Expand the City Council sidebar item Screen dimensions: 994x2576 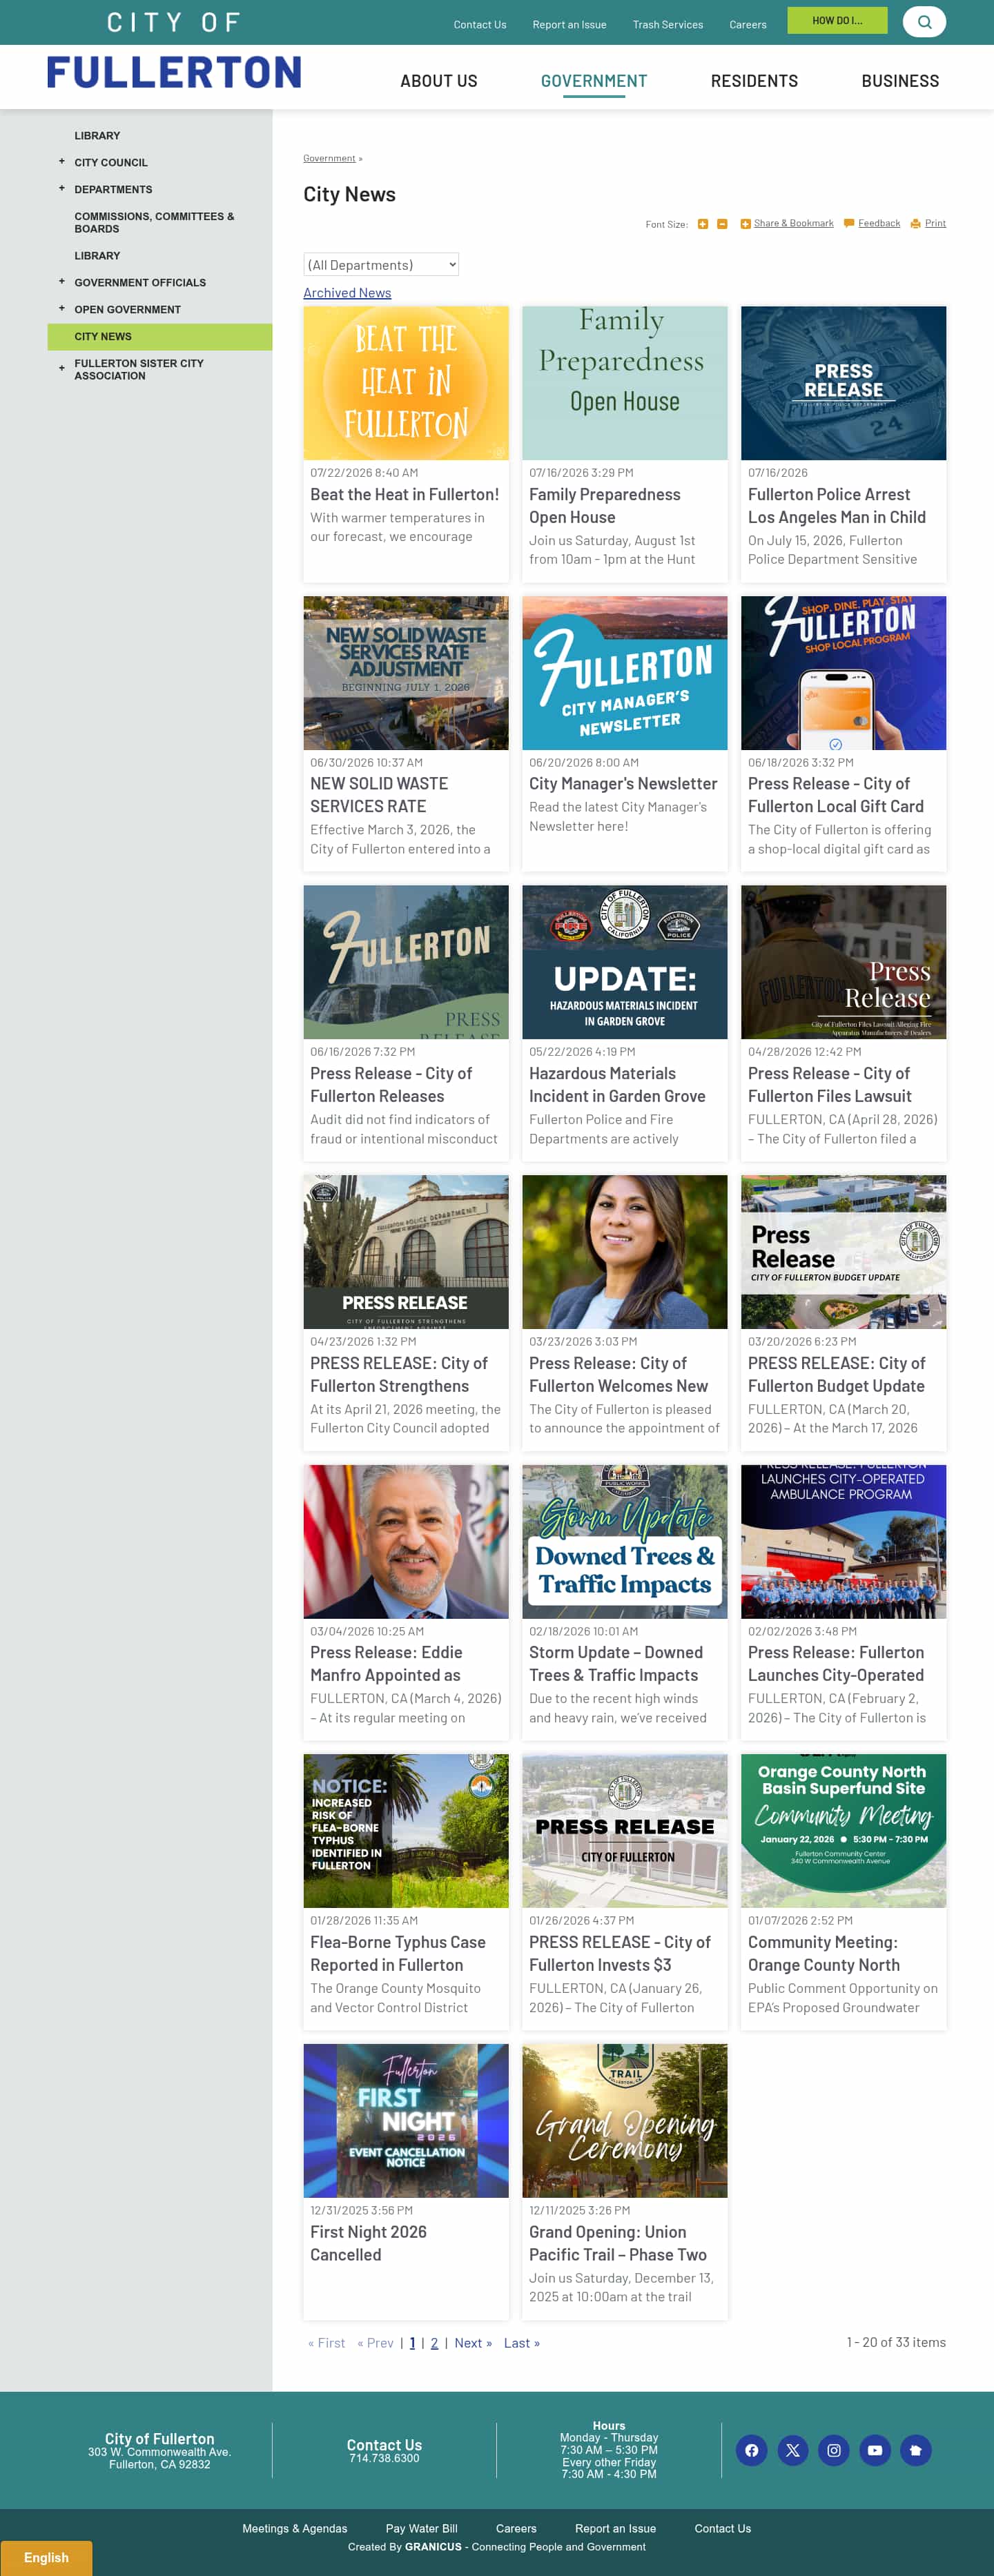[x=62, y=162]
